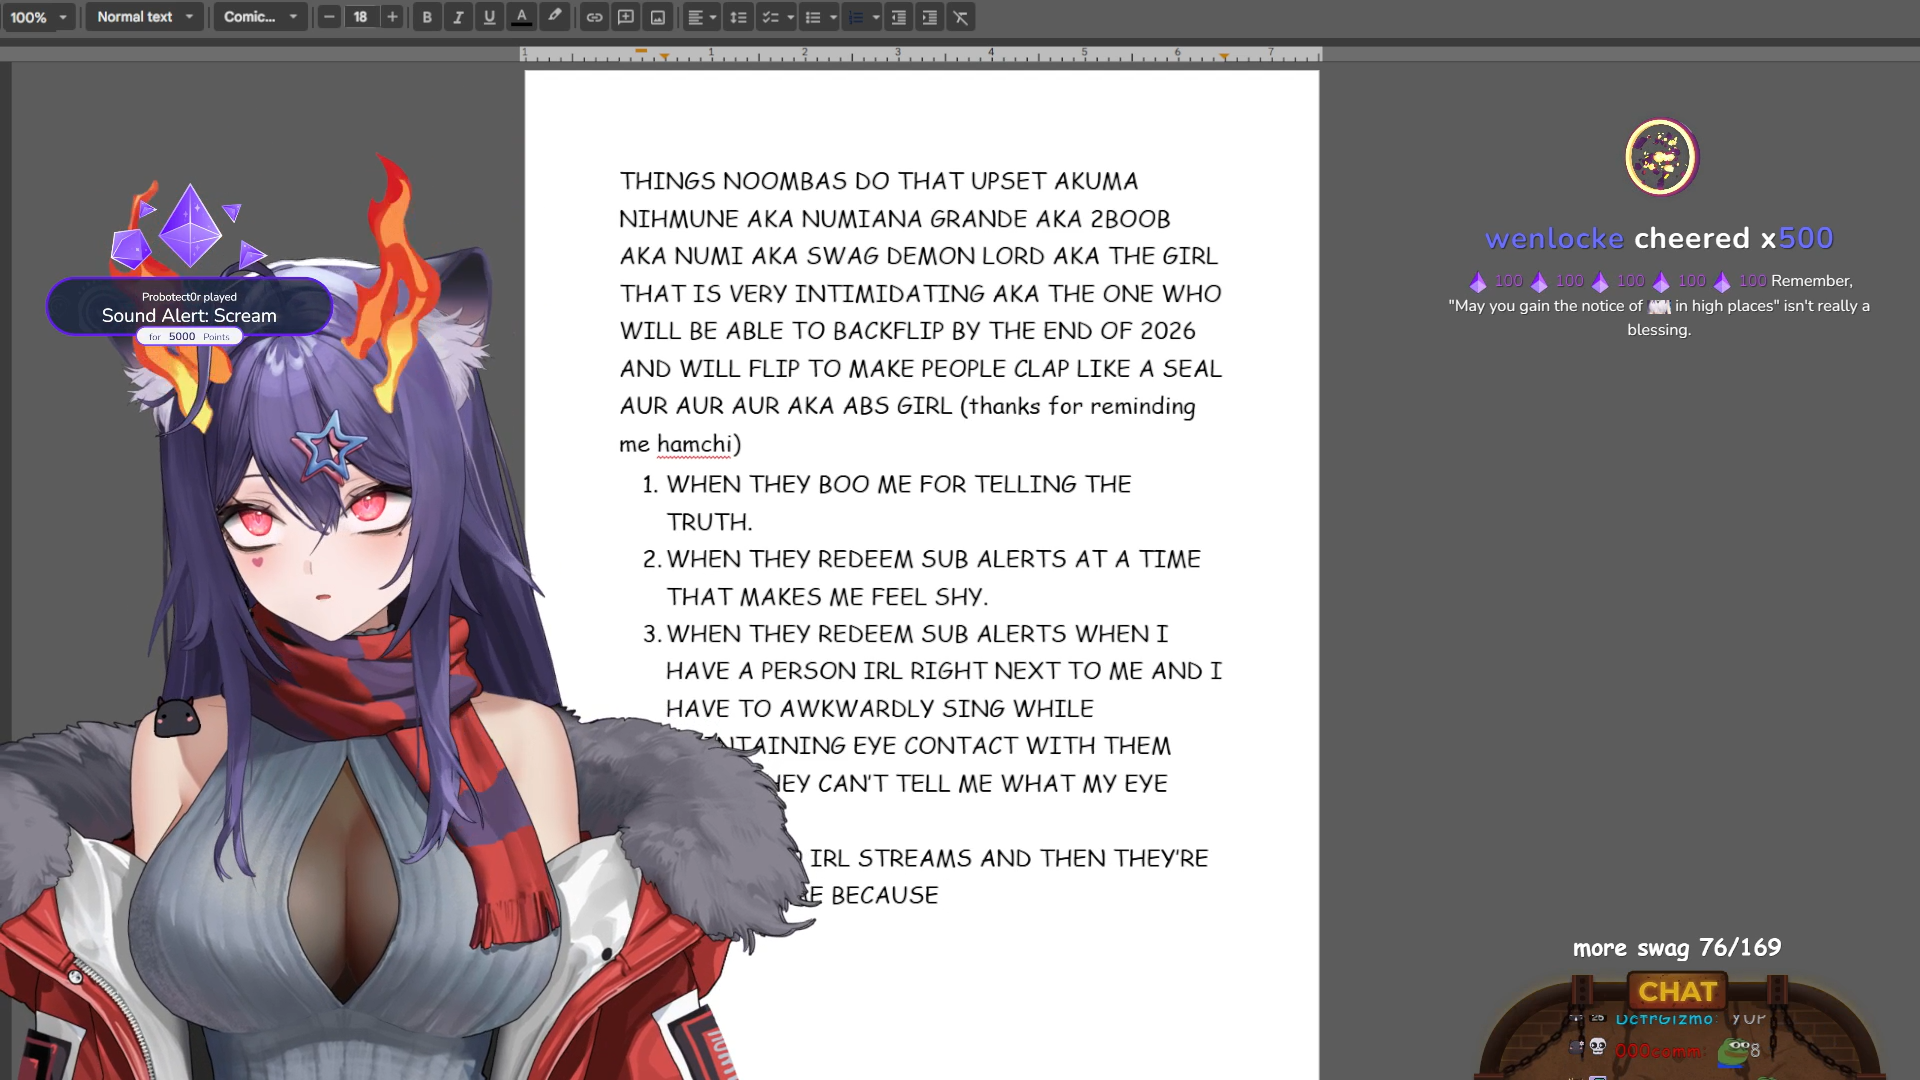This screenshot has width=1920, height=1080.
Task: Open the Normal text style dropdown
Action: (145, 17)
